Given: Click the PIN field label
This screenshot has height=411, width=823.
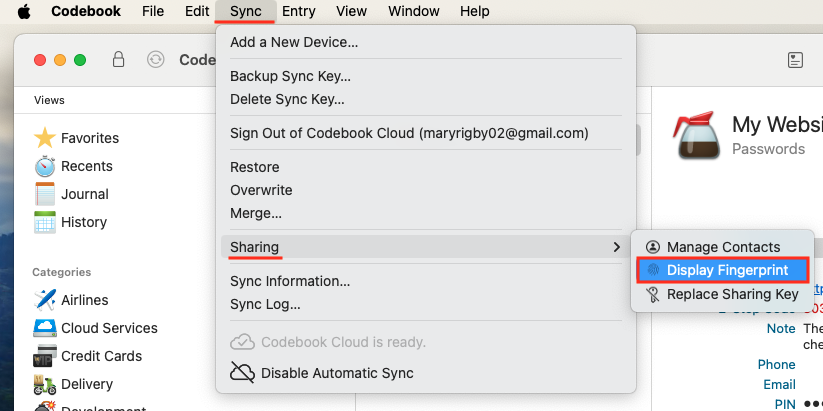Looking at the screenshot, I should pos(785,405).
